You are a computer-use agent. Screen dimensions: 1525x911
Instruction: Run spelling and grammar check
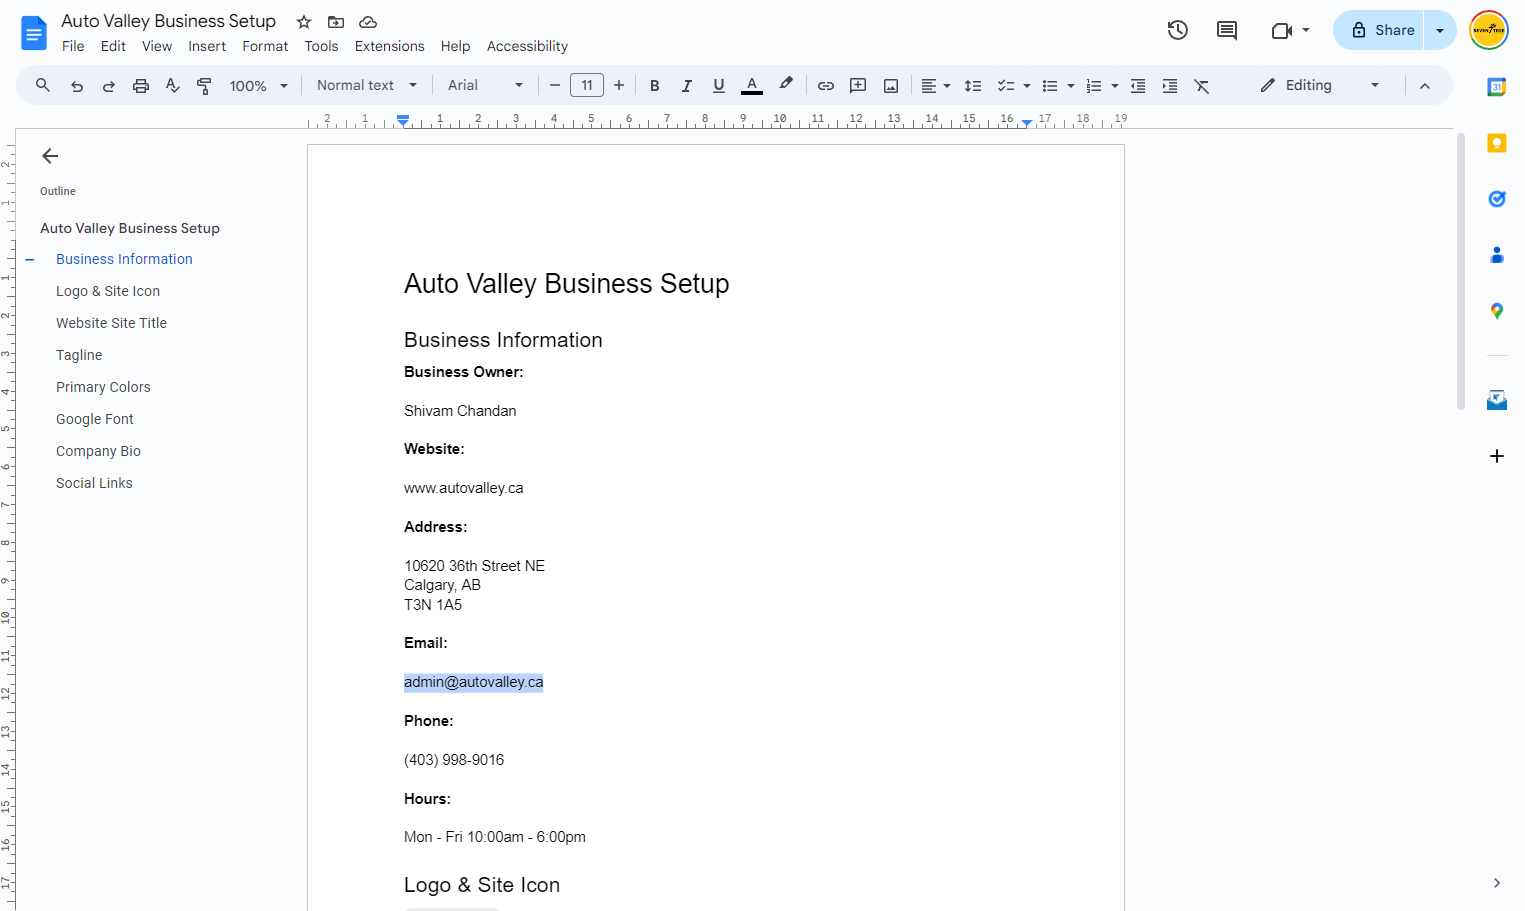tap(173, 86)
